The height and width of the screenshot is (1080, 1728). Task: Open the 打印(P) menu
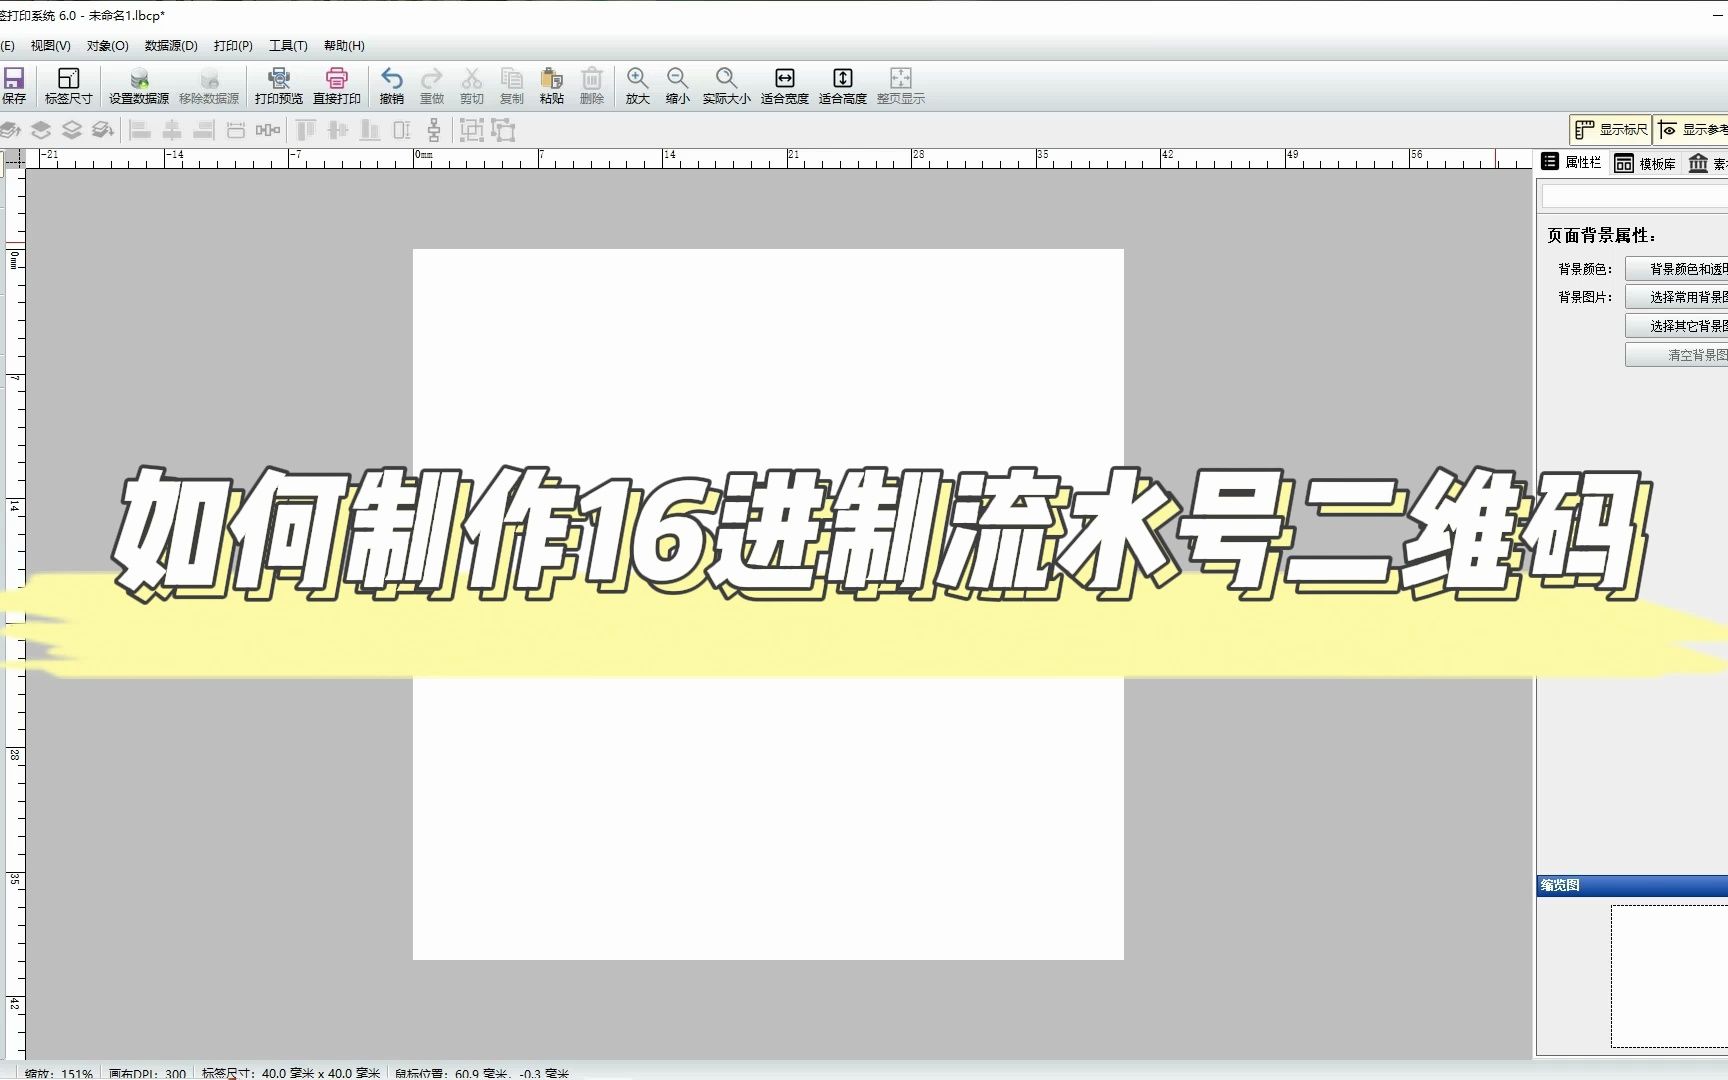click(233, 46)
